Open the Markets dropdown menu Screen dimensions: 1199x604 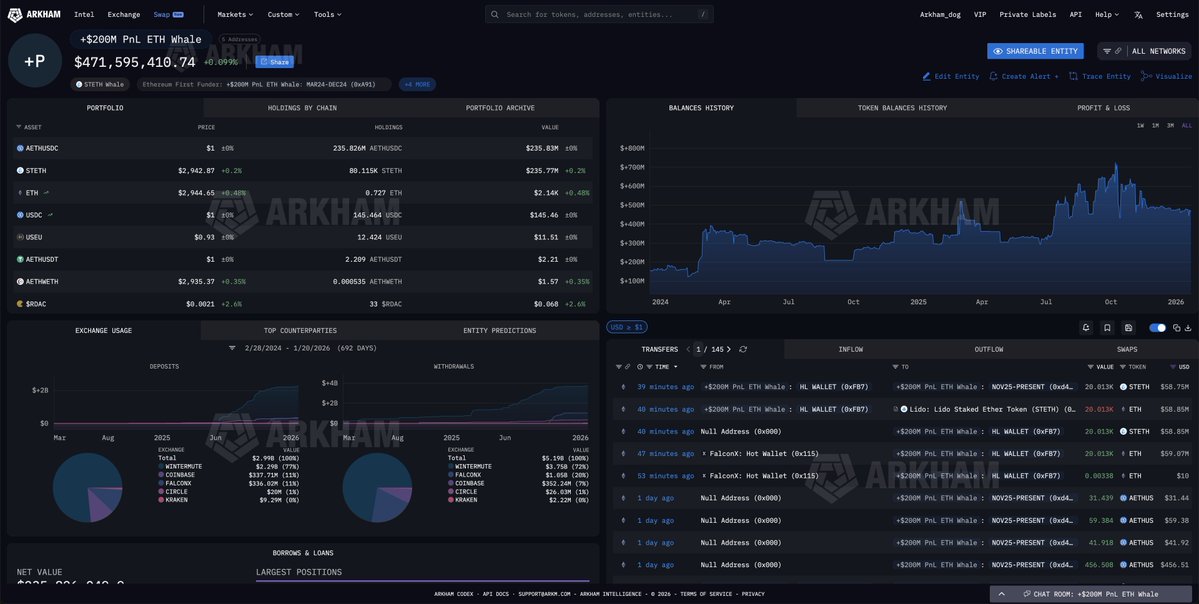[235, 15]
